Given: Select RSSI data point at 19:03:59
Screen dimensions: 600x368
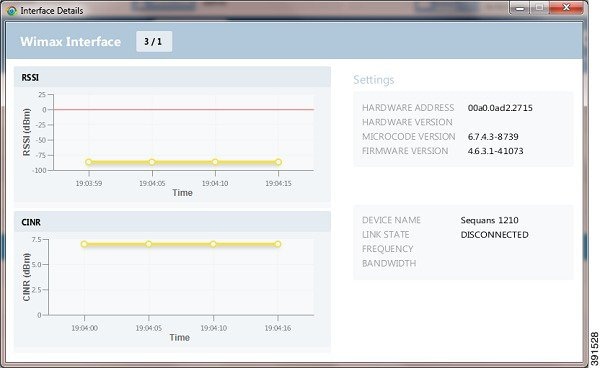Looking at the screenshot, I should click(x=89, y=162).
